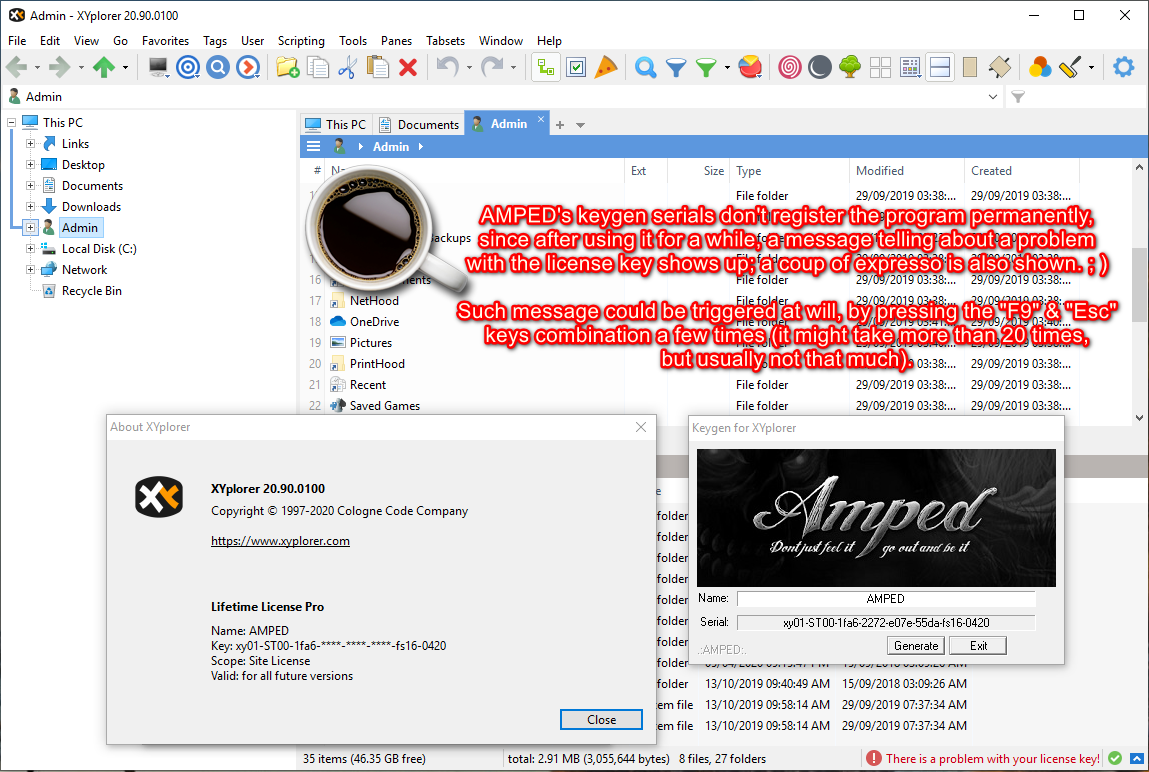The width and height of the screenshot is (1149, 772).
Task: Toggle the dark moon ghost filter icon
Action: 819,67
